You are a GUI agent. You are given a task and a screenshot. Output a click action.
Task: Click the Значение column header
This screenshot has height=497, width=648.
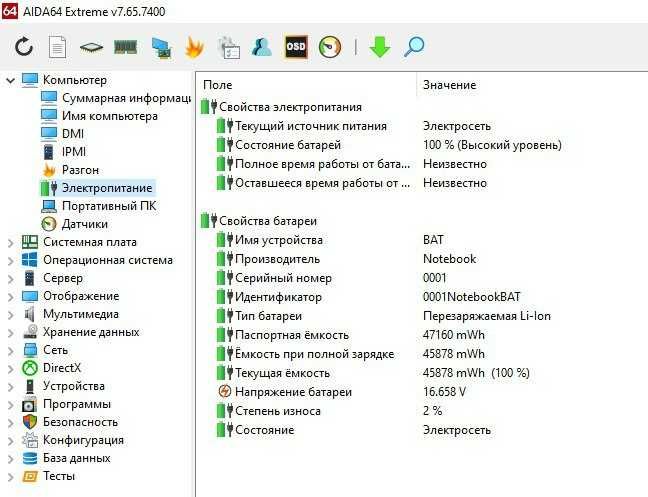pyautogui.click(x=450, y=85)
